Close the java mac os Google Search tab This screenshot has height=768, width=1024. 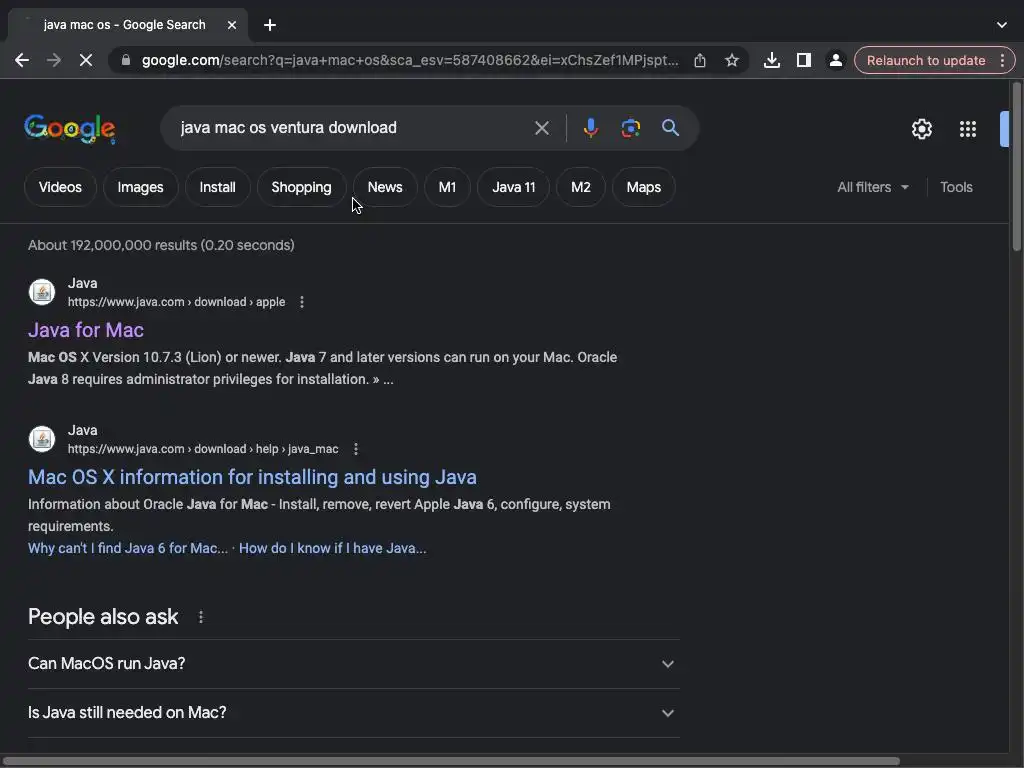(232, 25)
